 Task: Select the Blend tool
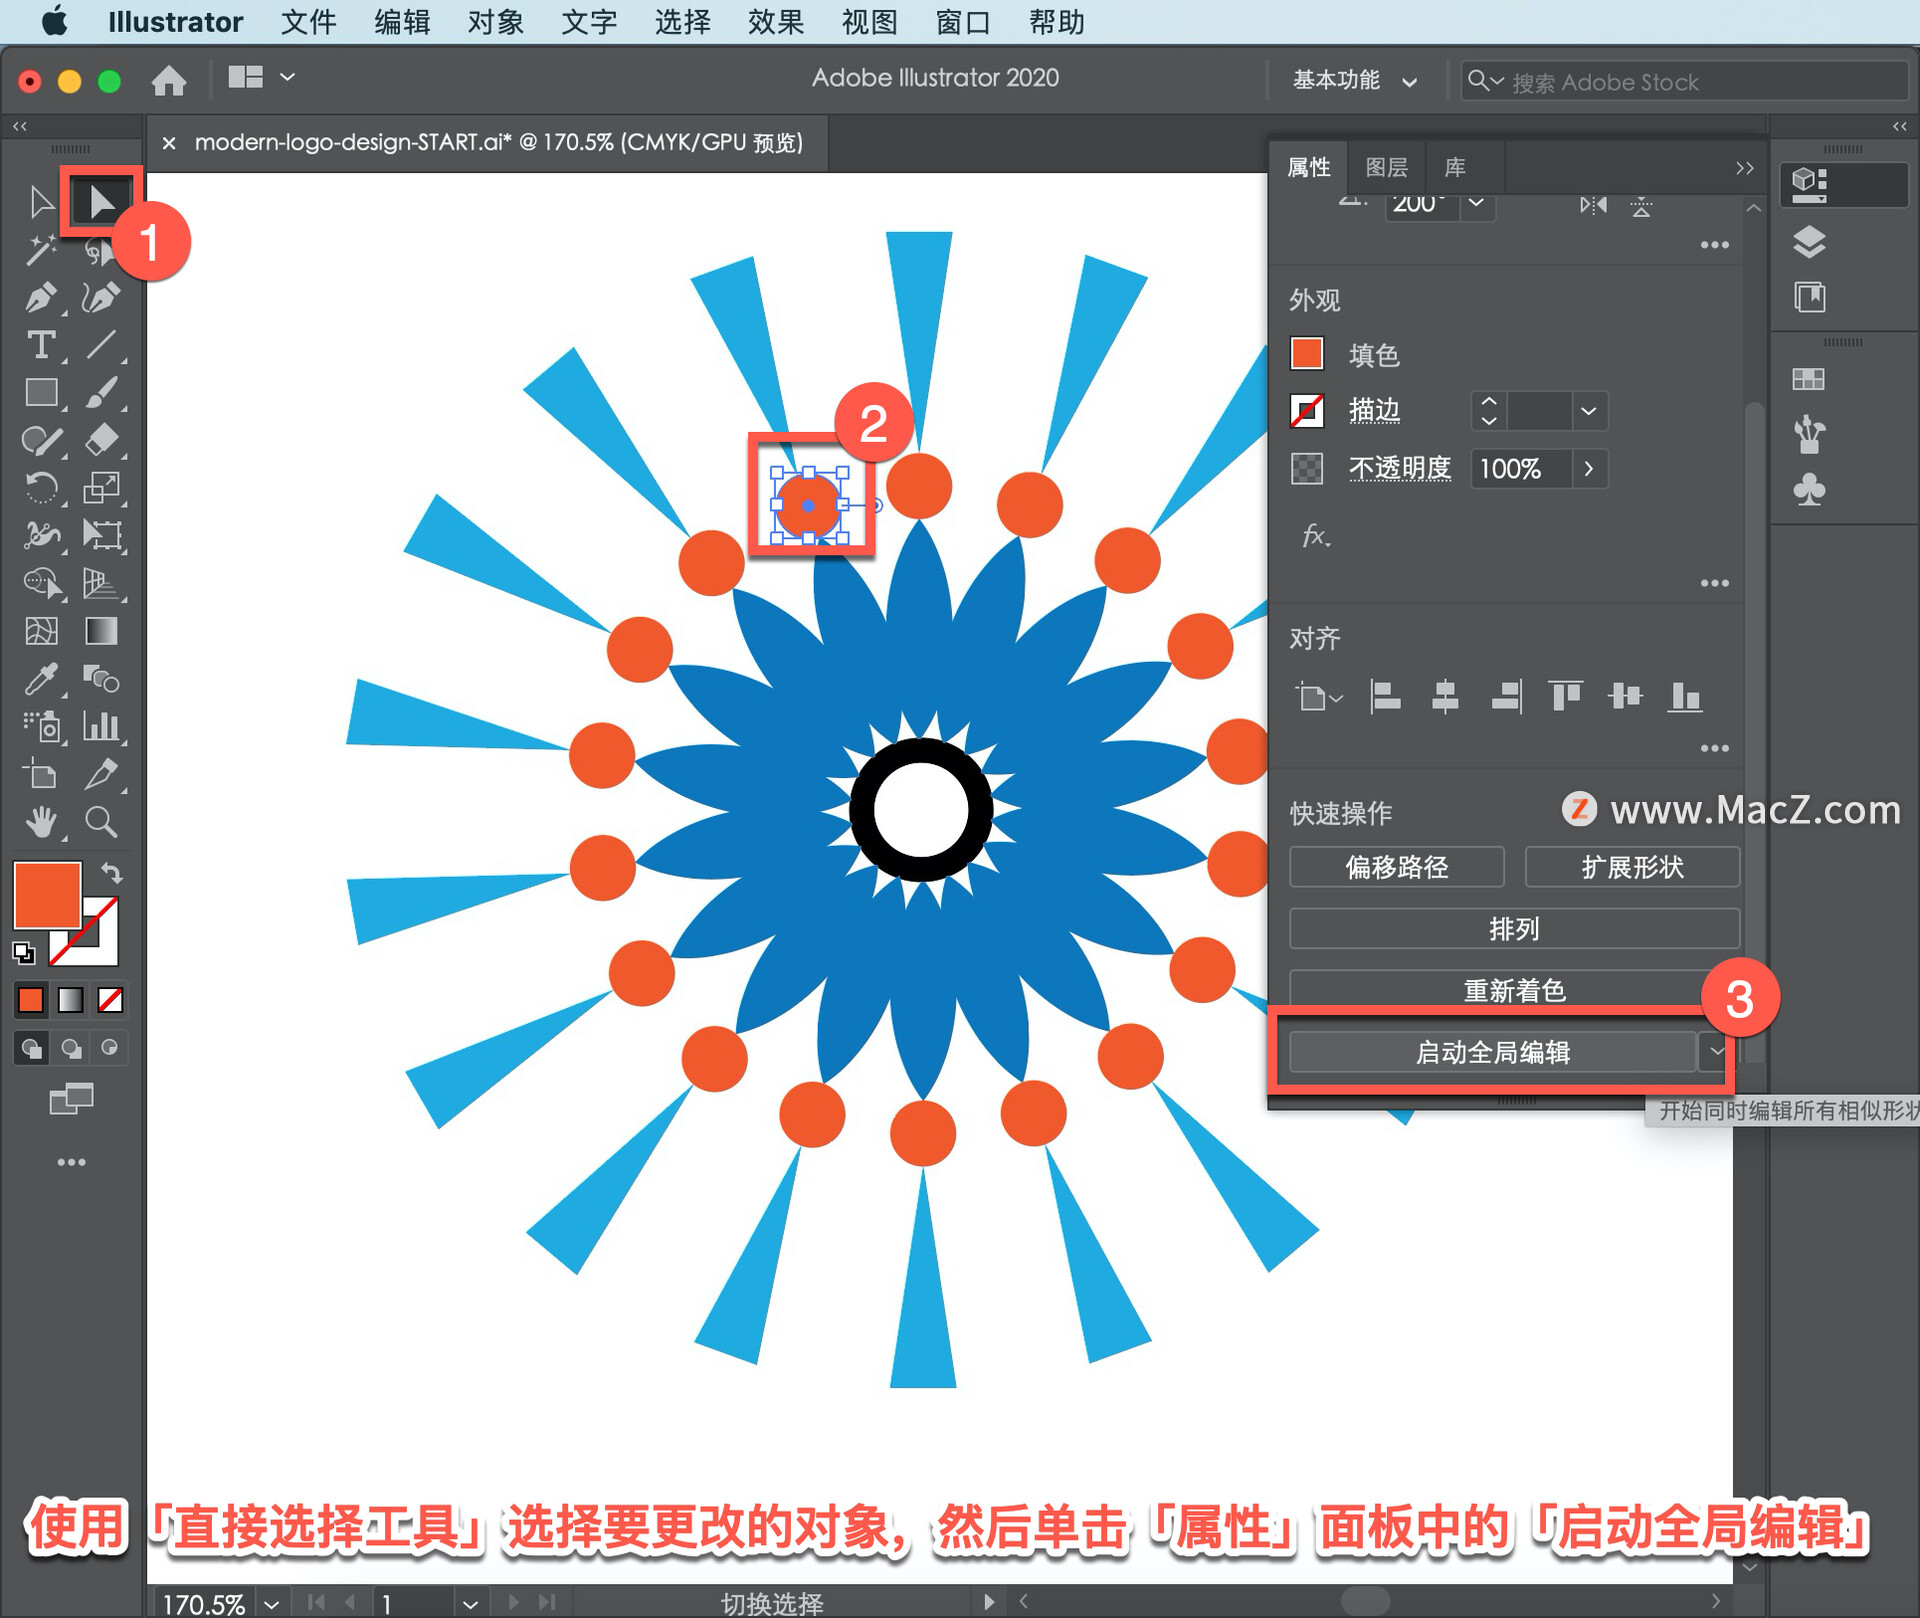tap(101, 679)
